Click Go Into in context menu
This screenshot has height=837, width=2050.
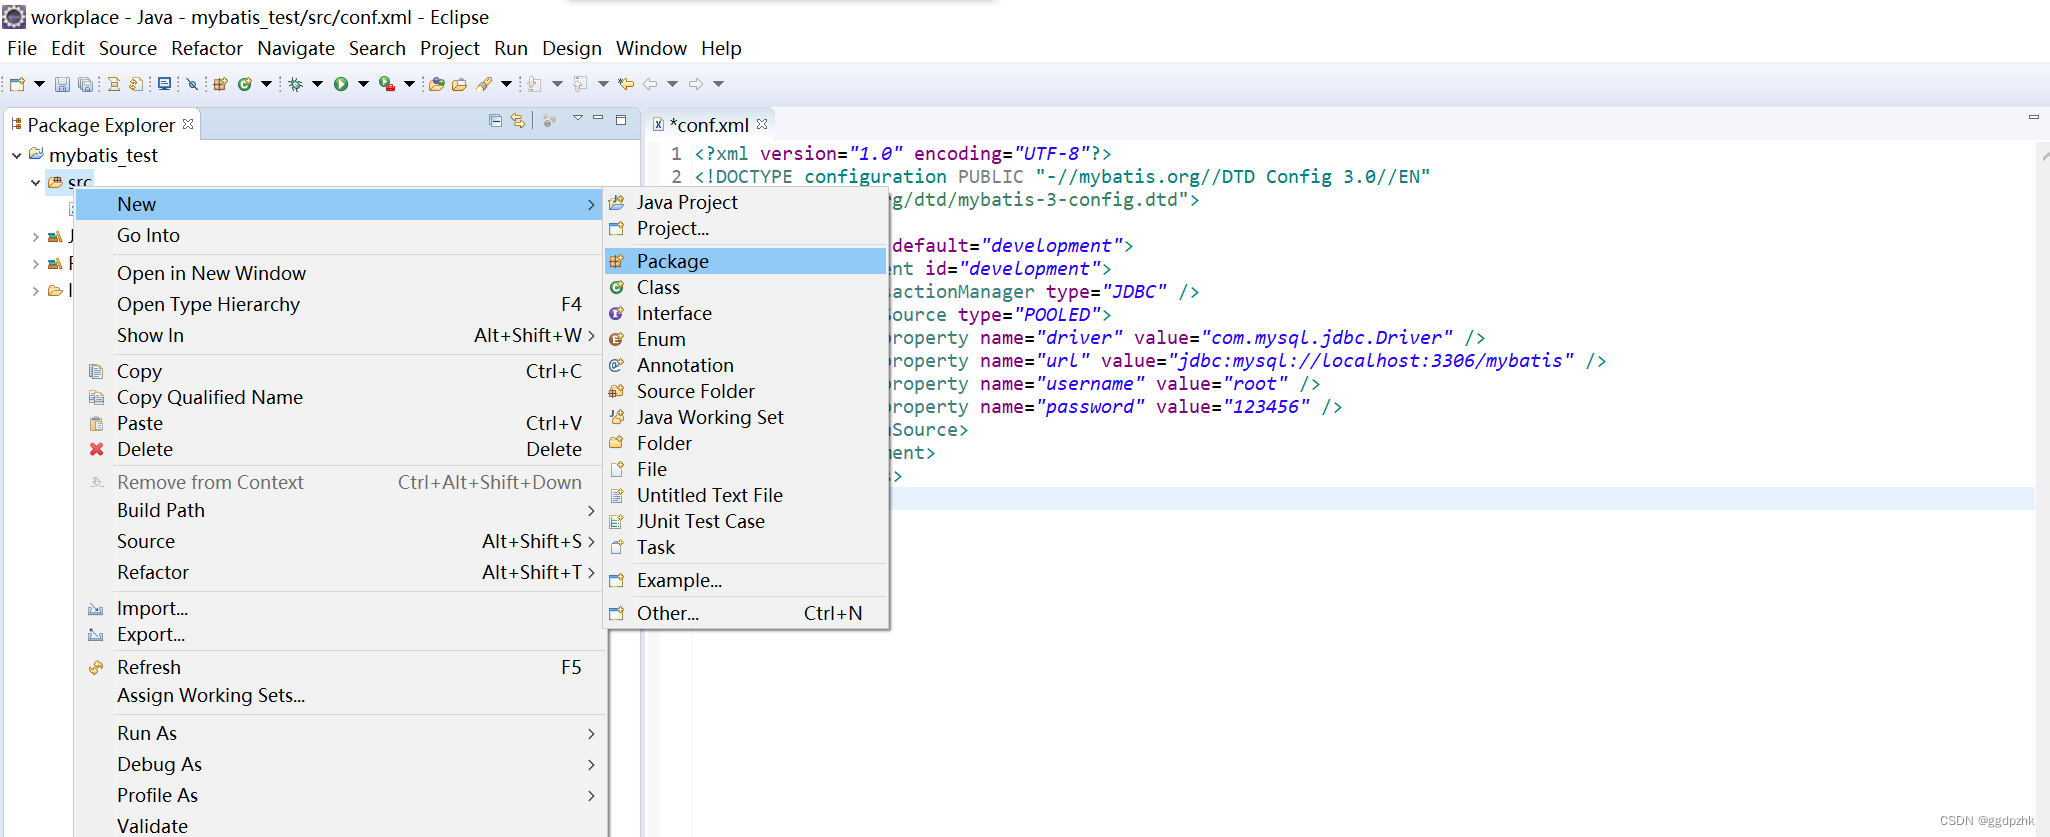339,235
